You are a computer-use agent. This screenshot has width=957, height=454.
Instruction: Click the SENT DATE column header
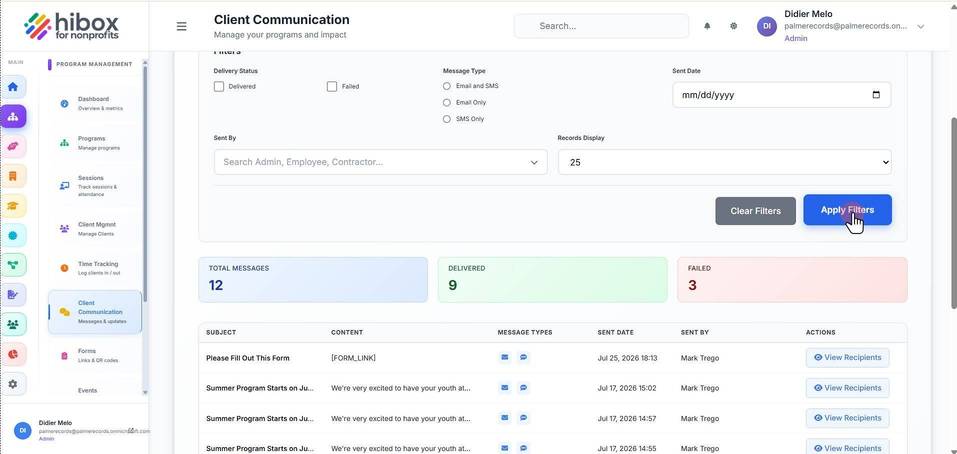tap(615, 333)
